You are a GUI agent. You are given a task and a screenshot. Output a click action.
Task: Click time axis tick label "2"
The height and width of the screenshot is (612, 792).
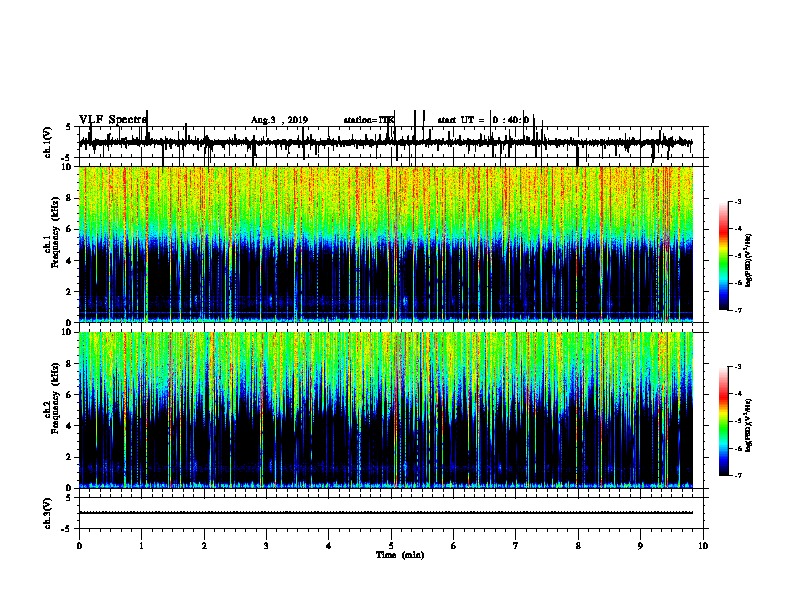(x=204, y=546)
